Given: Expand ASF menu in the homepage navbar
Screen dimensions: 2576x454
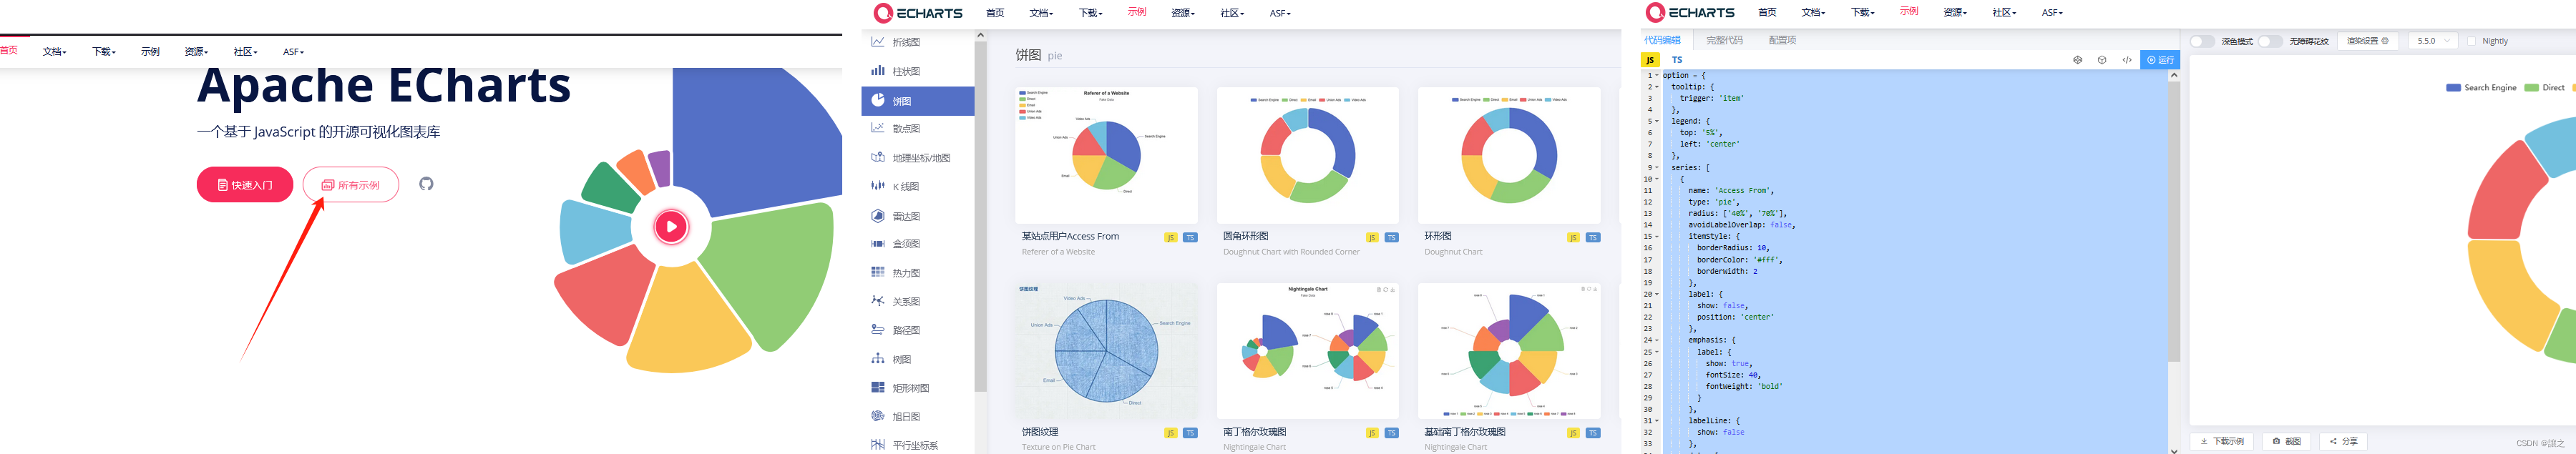Looking at the screenshot, I should (x=293, y=52).
